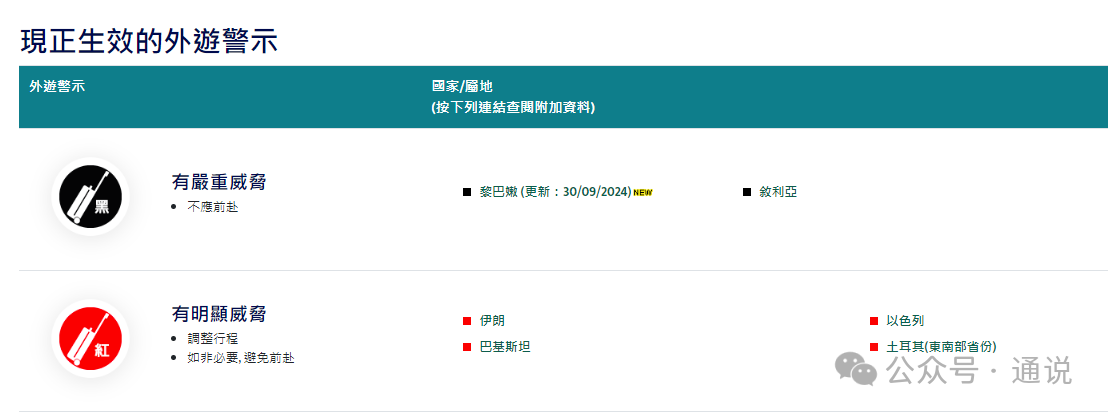This screenshot has width=1108, height=414.
Task: Open the 伊朗 country link
Action: pos(492,321)
